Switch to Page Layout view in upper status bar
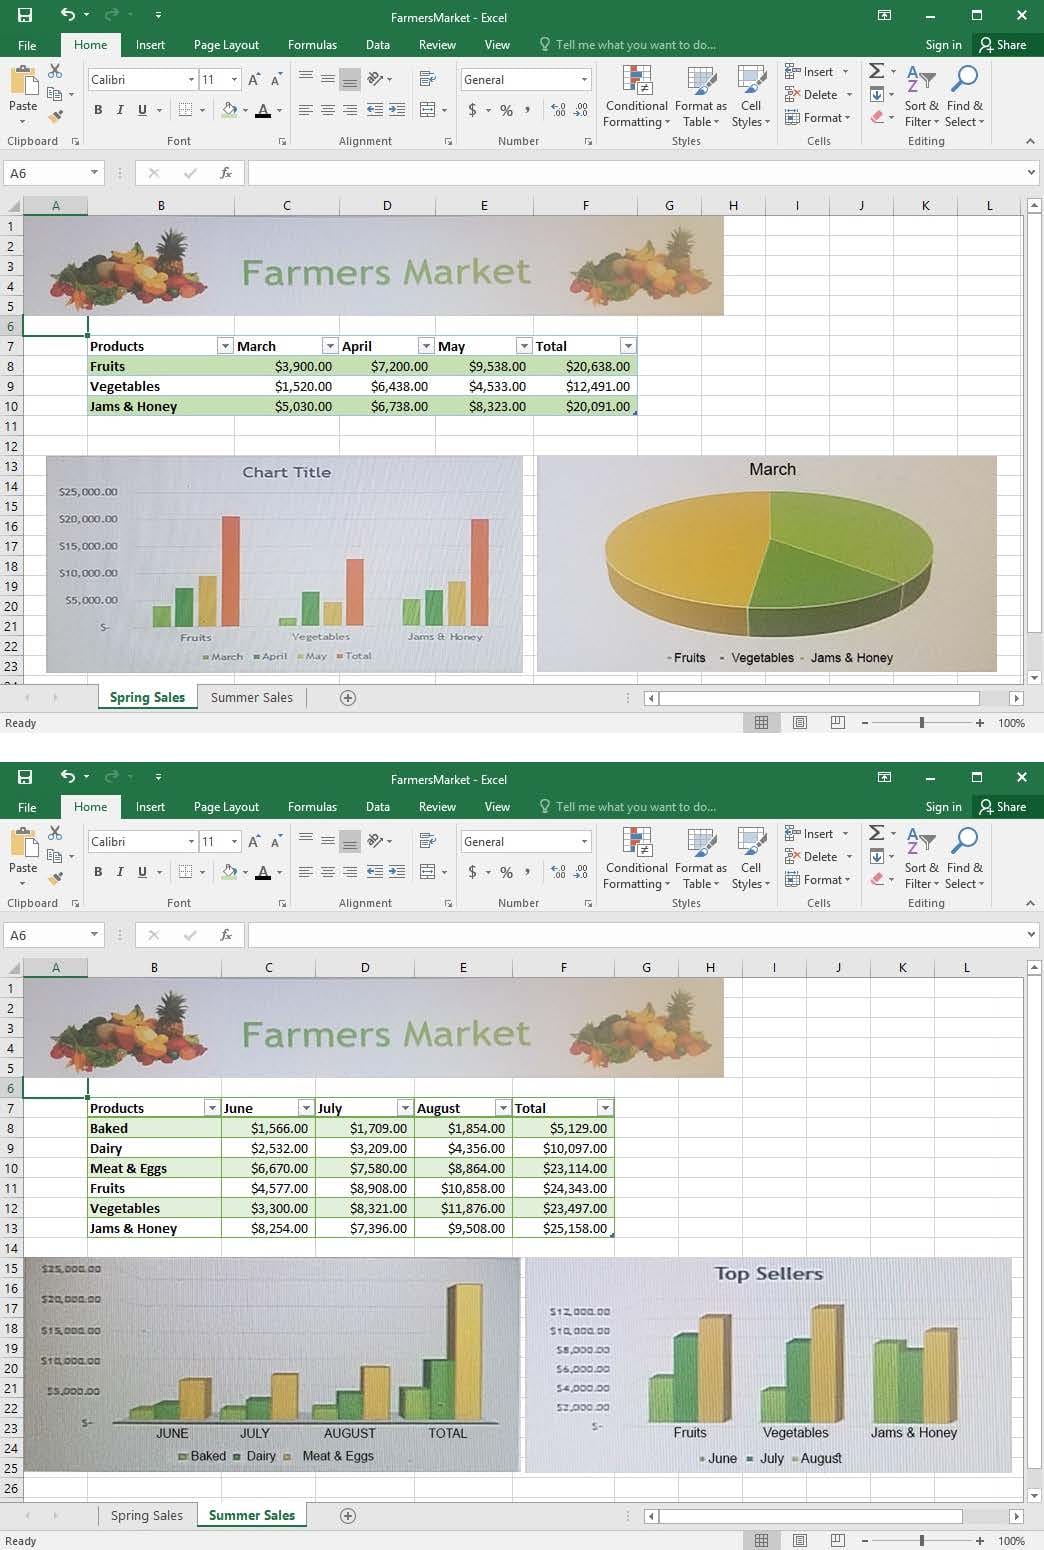1044x1550 pixels. (800, 723)
